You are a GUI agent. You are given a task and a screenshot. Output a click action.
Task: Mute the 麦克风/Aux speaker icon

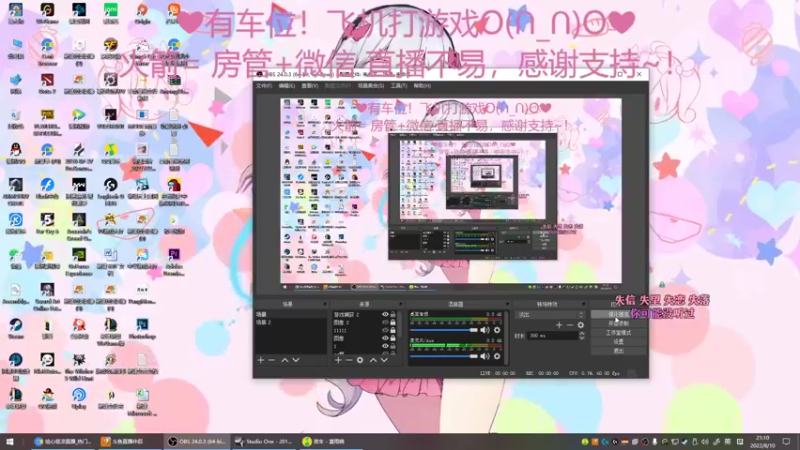(x=485, y=356)
